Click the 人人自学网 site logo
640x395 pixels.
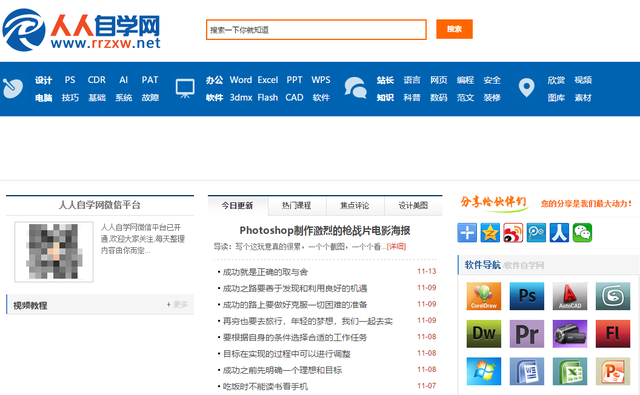[x=81, y=30]
